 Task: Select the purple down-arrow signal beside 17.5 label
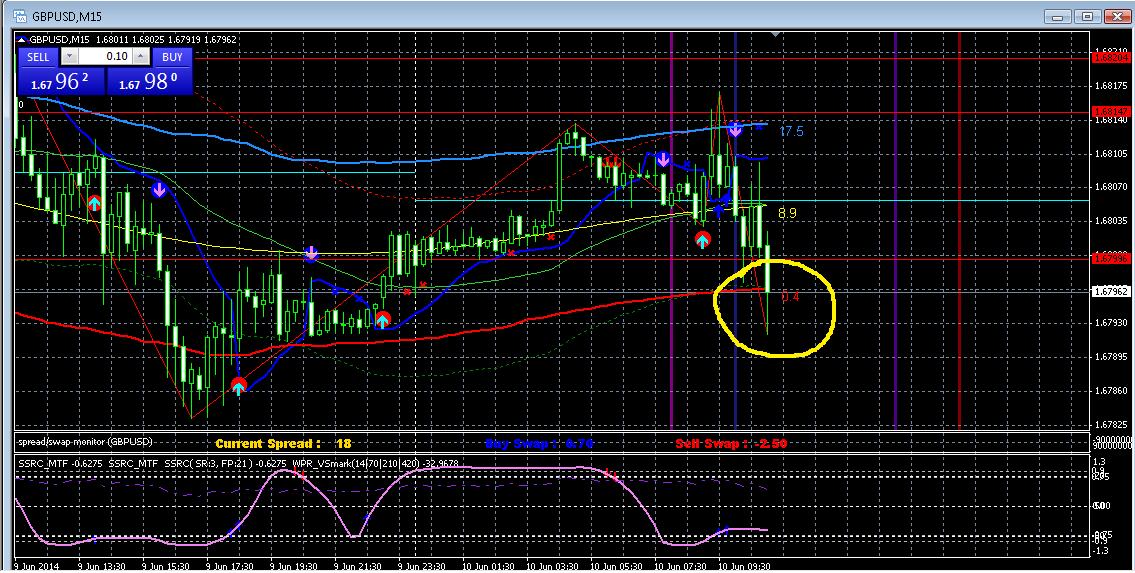point(735,130)
